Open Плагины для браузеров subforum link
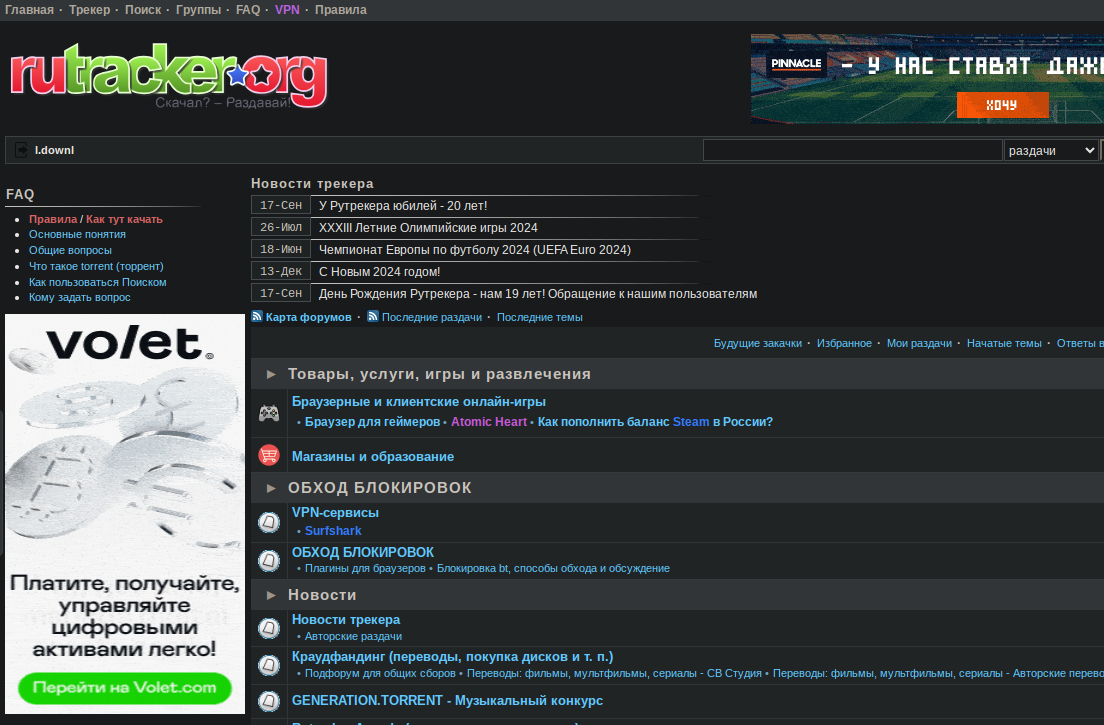1104x725 pixels. 365,569
